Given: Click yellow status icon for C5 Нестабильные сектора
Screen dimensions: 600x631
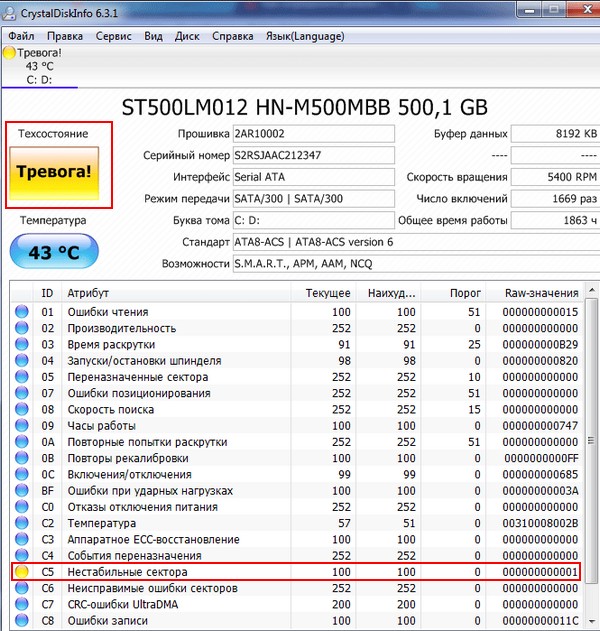Looking at the screenshot, I should click(23, 572).
